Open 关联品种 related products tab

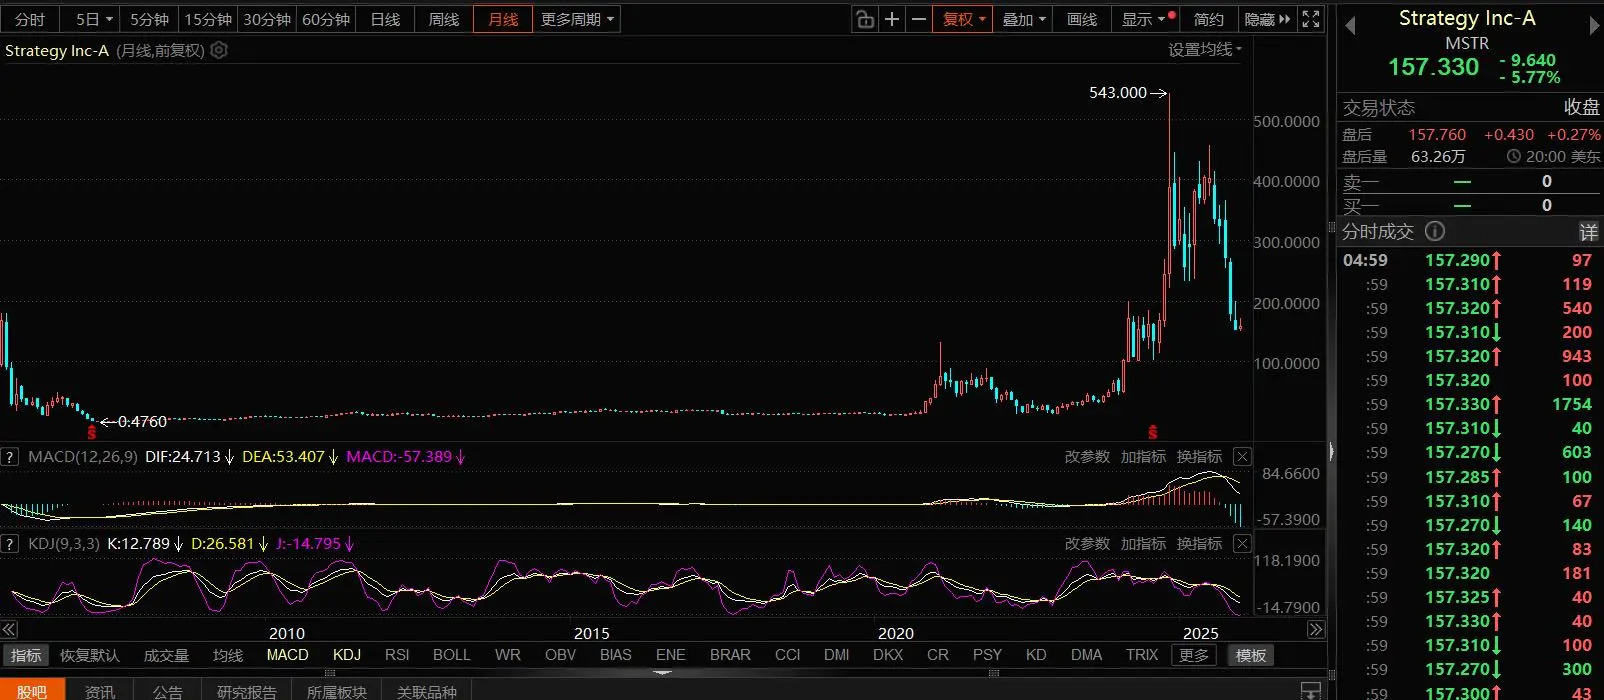427,691
